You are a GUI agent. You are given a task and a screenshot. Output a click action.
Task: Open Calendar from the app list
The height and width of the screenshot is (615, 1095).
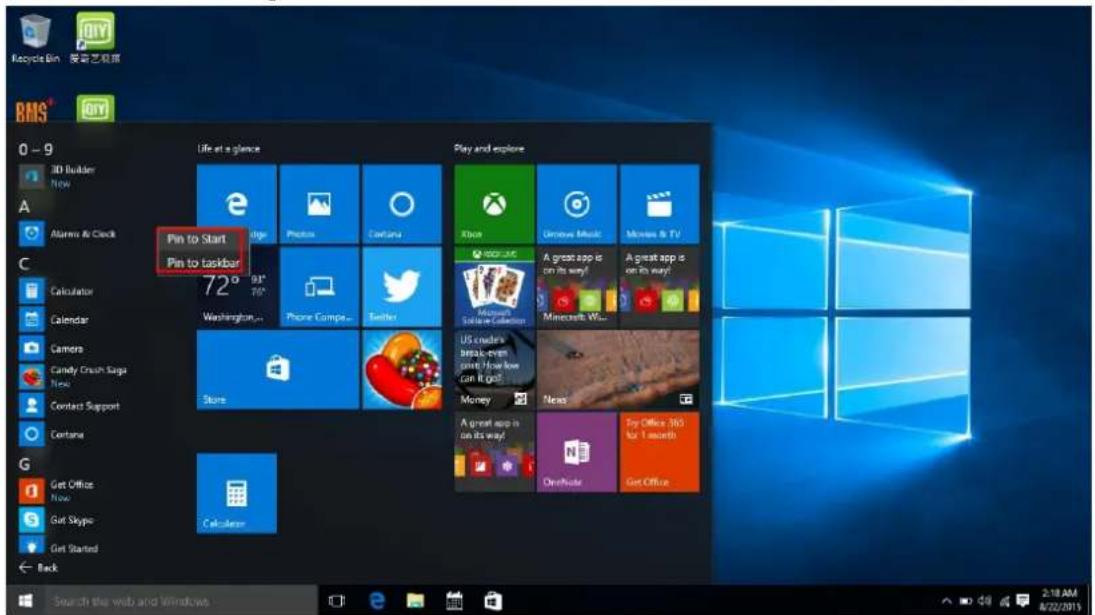[70, 320]
